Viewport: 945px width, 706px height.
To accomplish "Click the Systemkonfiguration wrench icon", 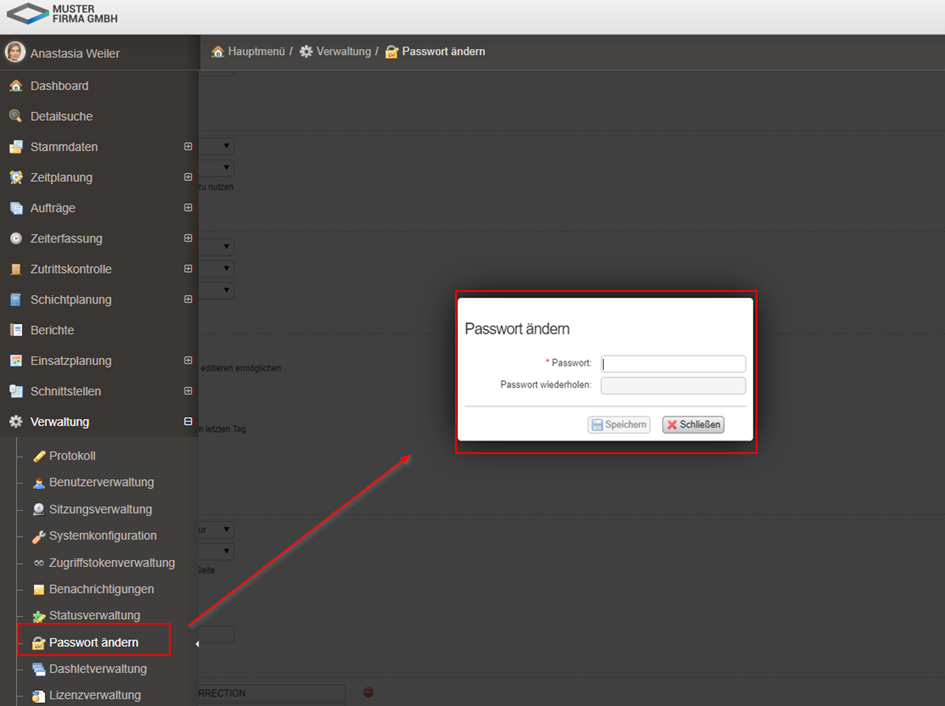I will pos(39,536).
